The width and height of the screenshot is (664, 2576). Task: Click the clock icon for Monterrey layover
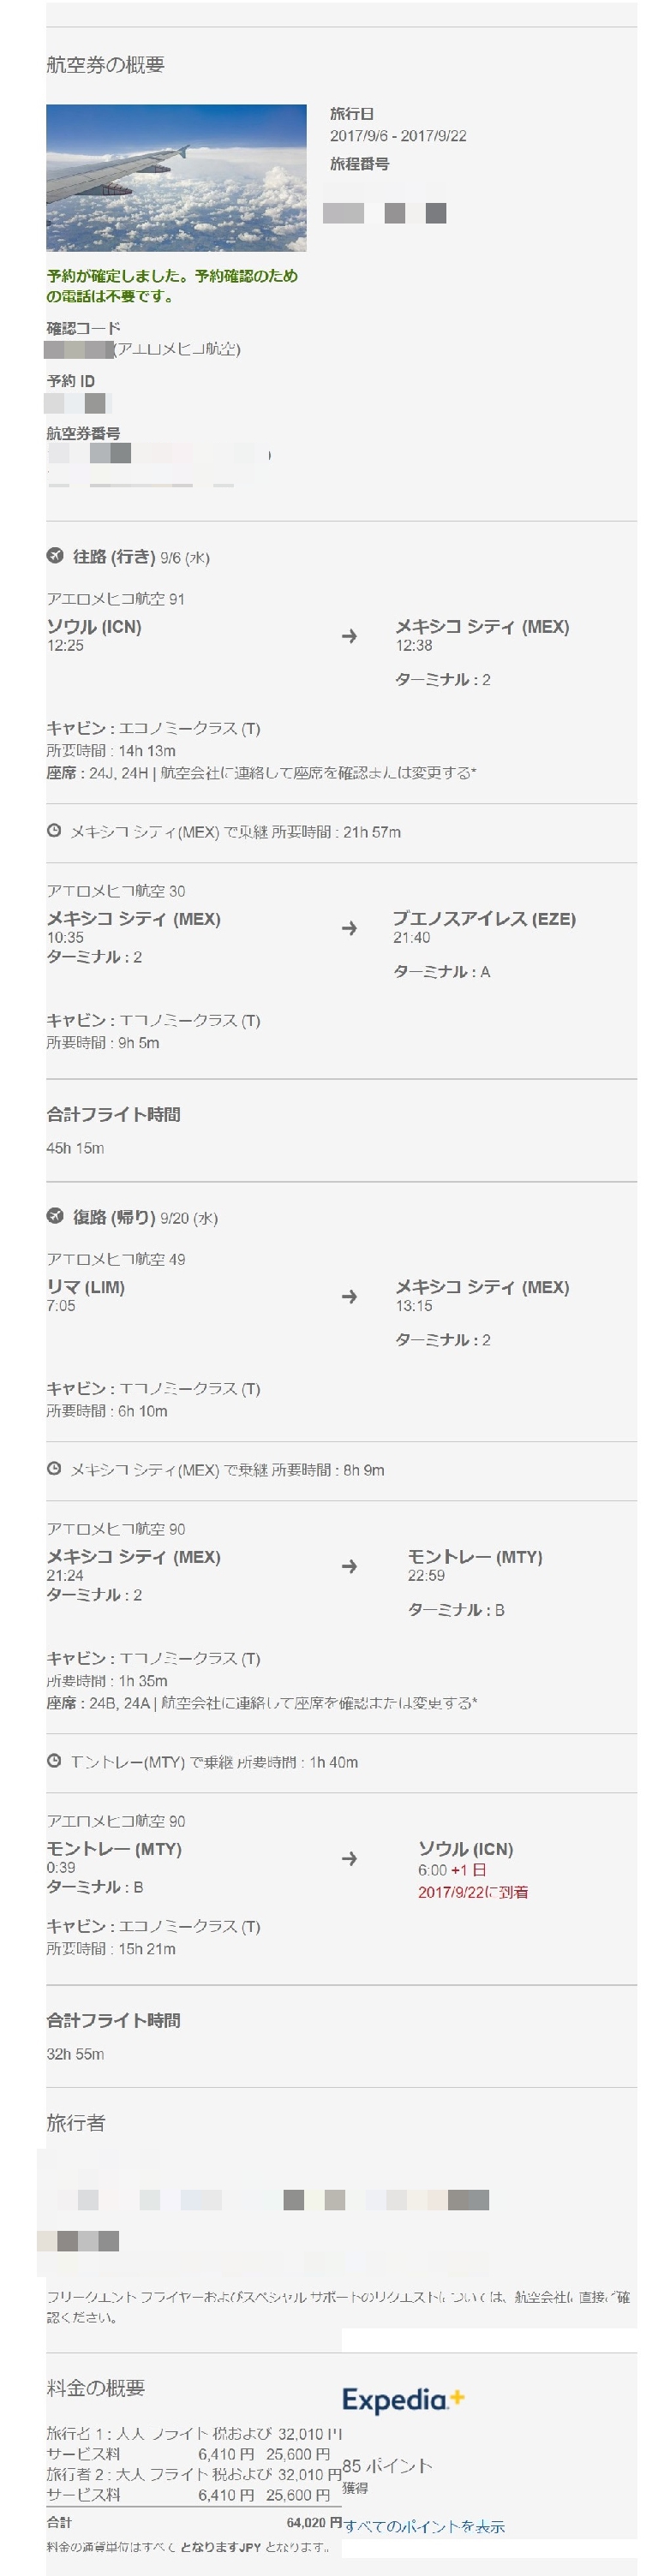point(54,1760)
